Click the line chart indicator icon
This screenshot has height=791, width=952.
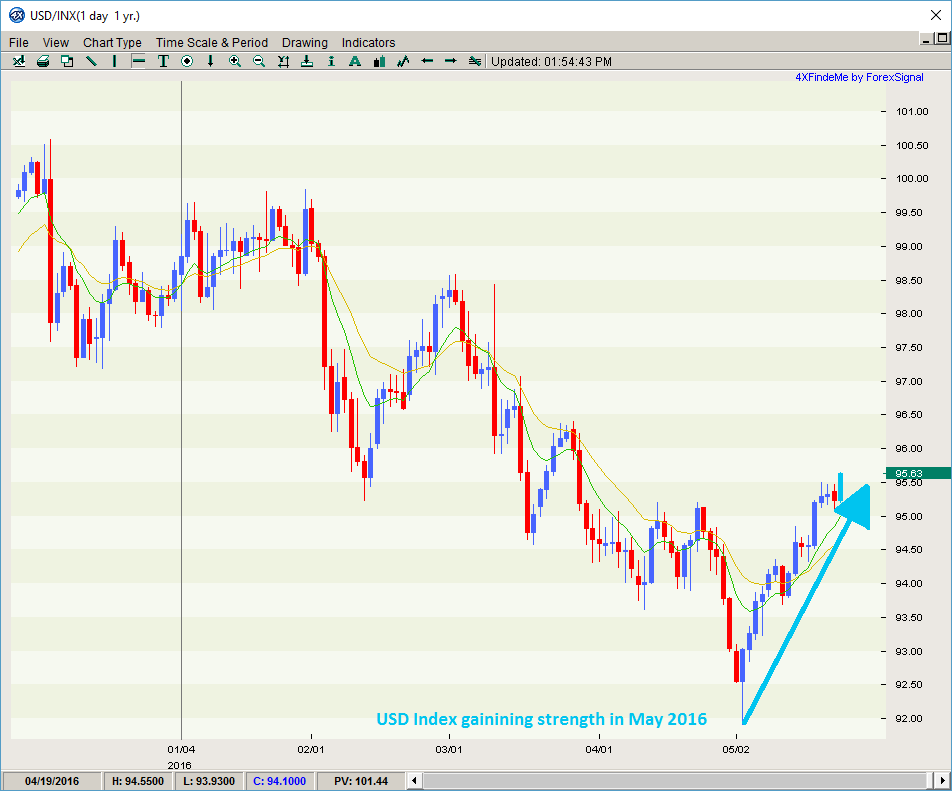point(403,61)
